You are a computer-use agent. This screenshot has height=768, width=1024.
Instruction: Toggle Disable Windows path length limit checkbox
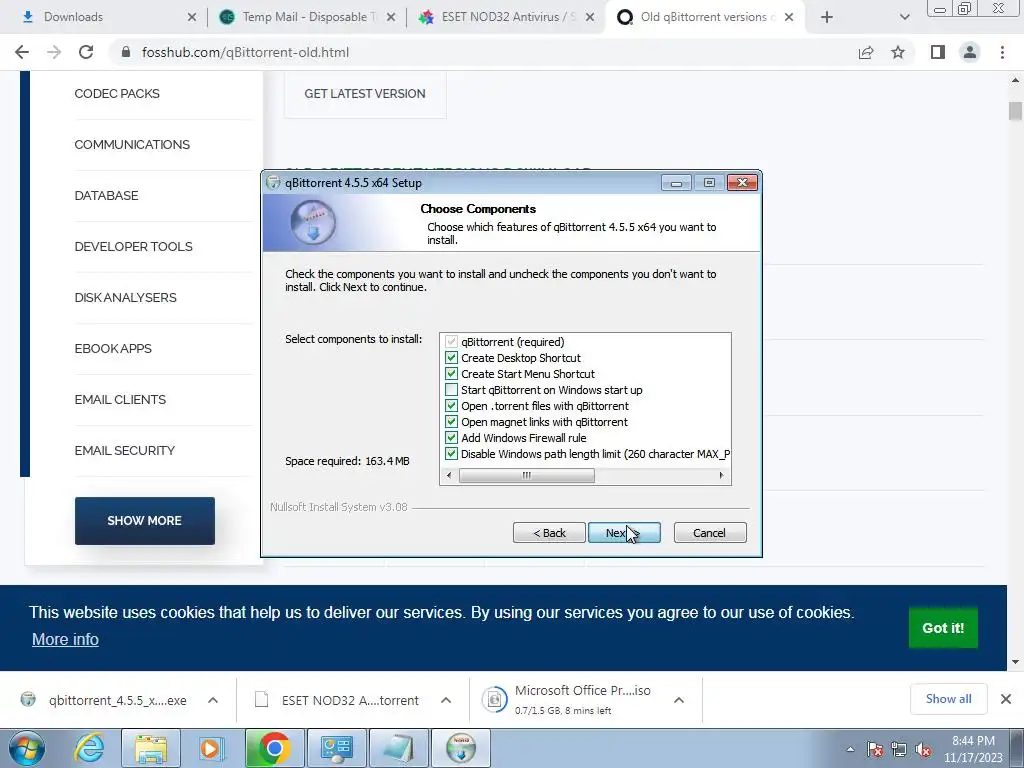click(451, 454)
